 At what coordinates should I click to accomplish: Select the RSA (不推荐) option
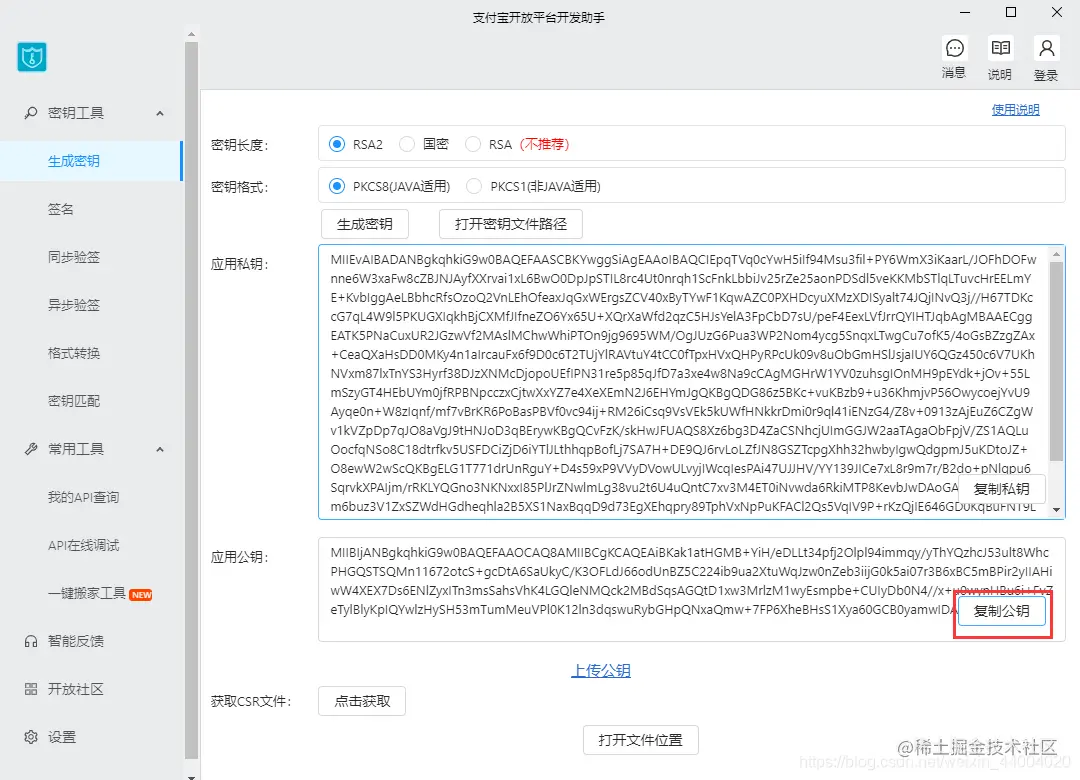point(472,144)
